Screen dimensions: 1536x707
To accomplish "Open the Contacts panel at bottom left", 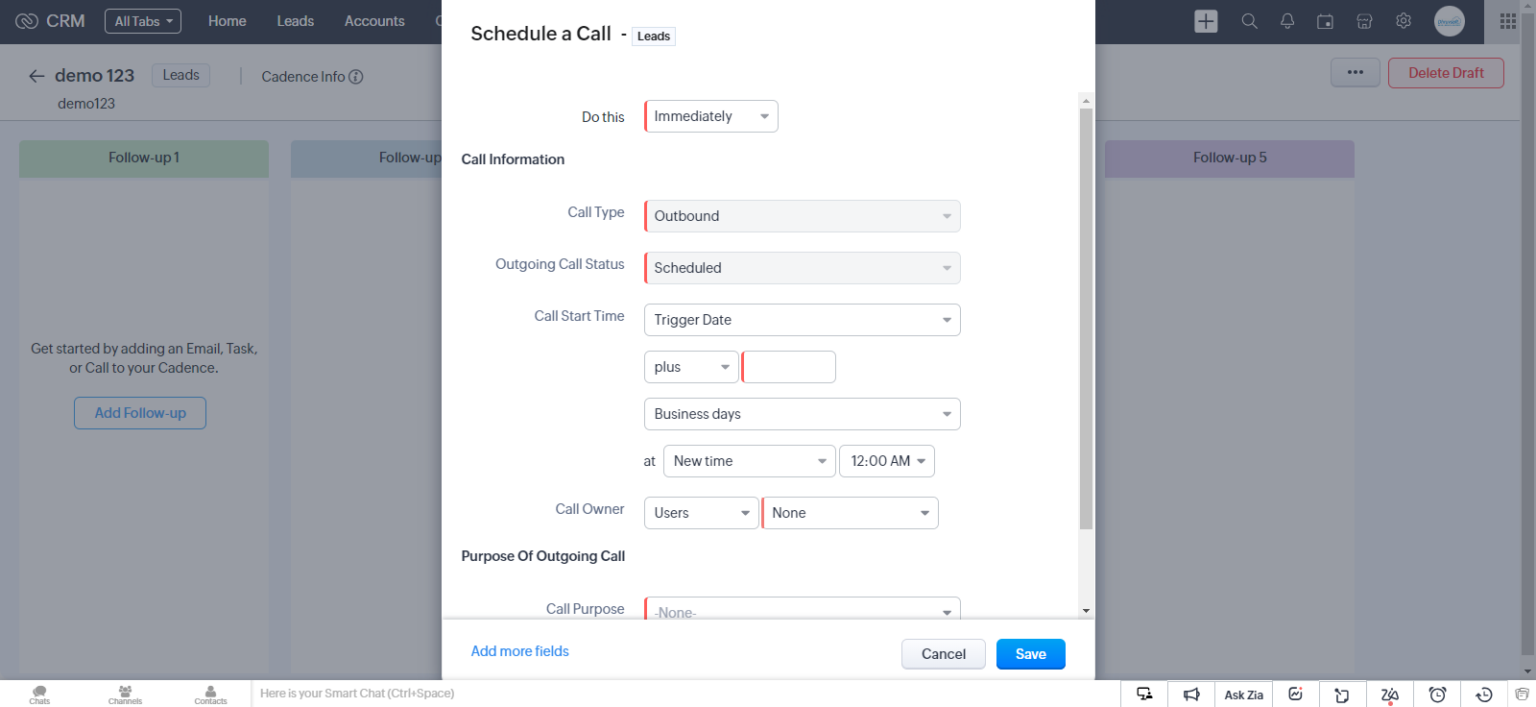I will [210, 692].
